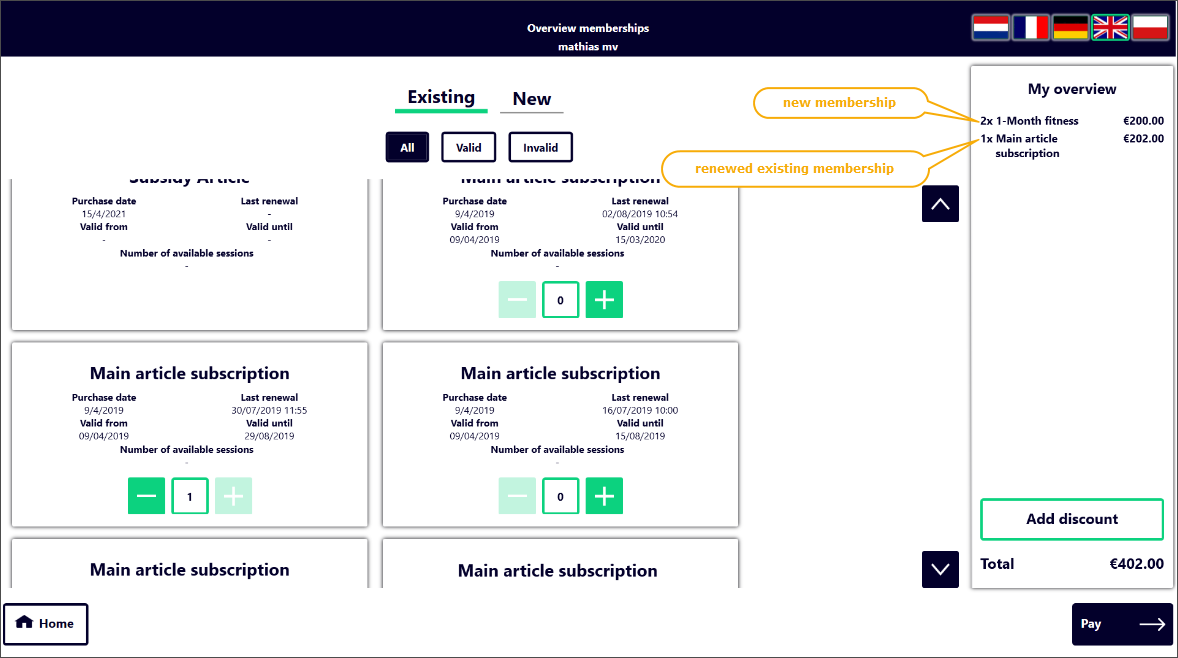Screen dimensions: 1178x658
Task: Select the French flag language
Action: tap(1030, 27)
